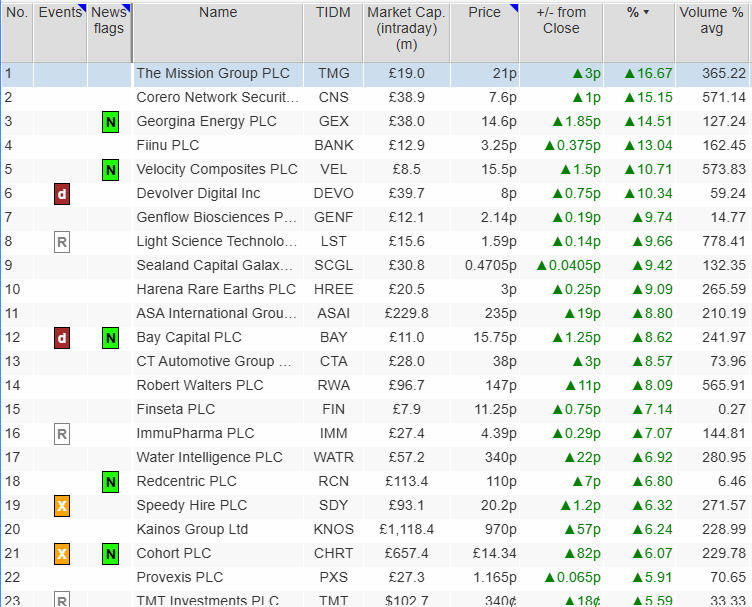Click results event icon for ImmuPharma PLC
Viewport: 752px width, 607px height.
(x=62, y=434)
